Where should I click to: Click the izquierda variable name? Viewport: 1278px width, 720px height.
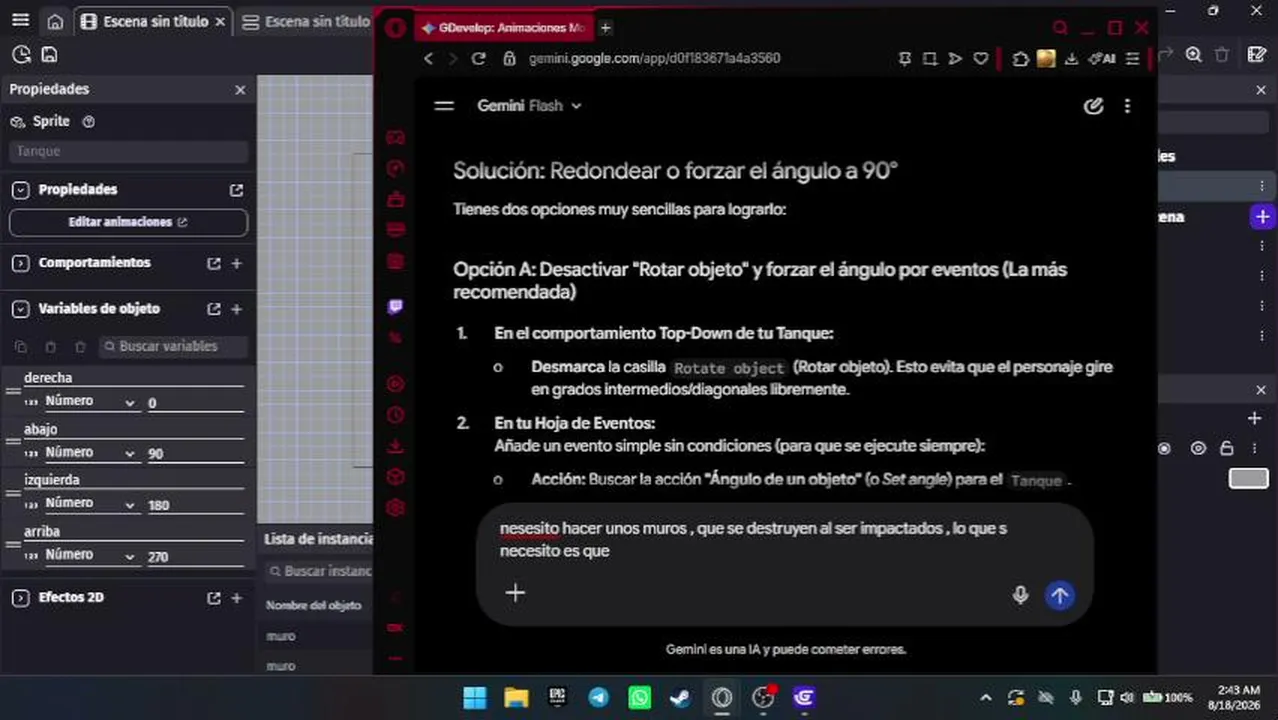point(52,480)
